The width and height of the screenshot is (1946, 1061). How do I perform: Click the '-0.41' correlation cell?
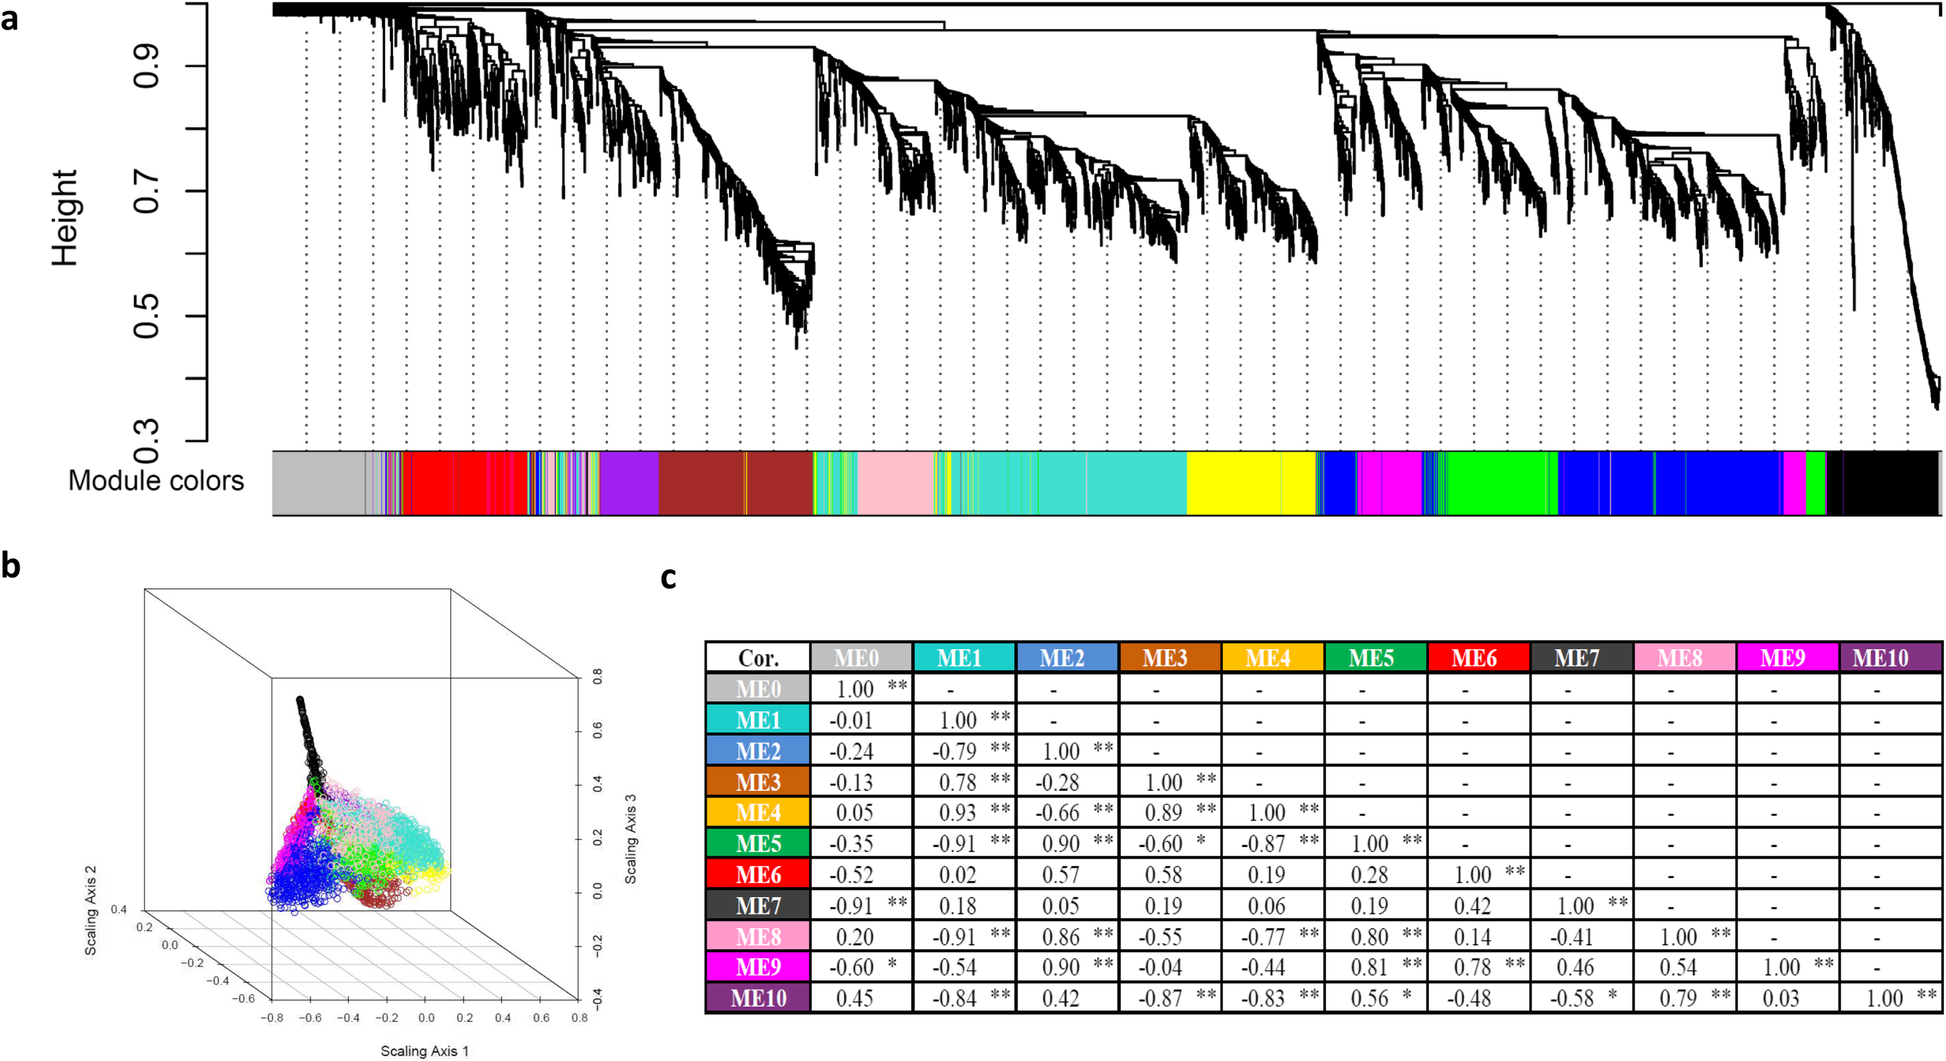pos(1582,936)
